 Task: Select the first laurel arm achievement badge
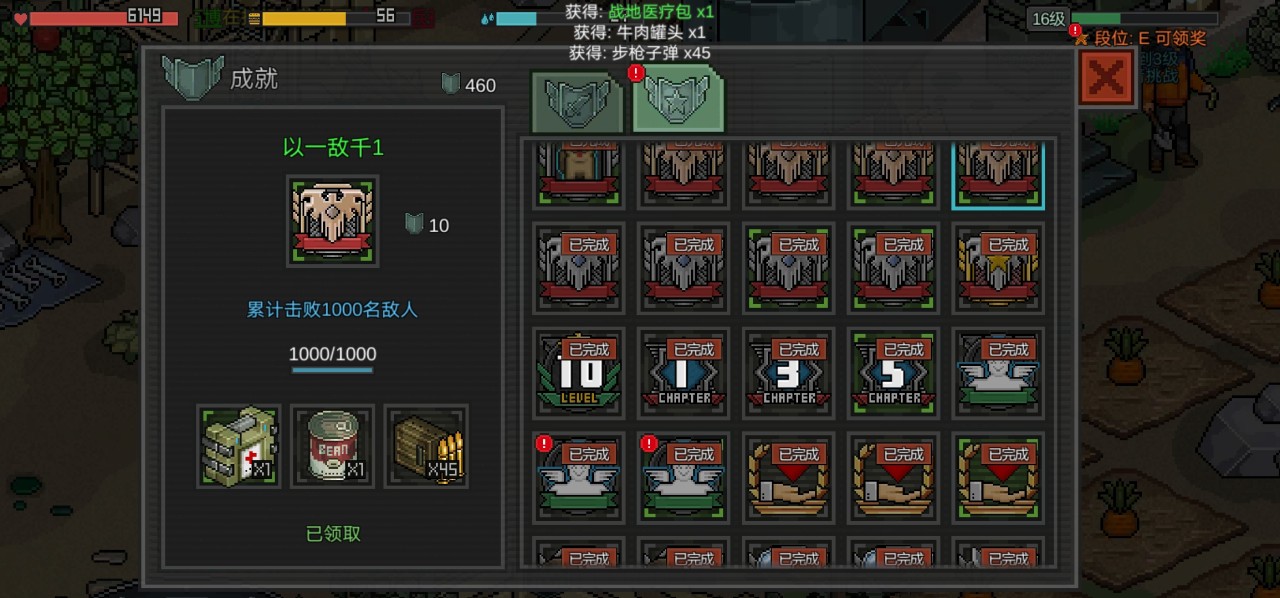point(789,477)
